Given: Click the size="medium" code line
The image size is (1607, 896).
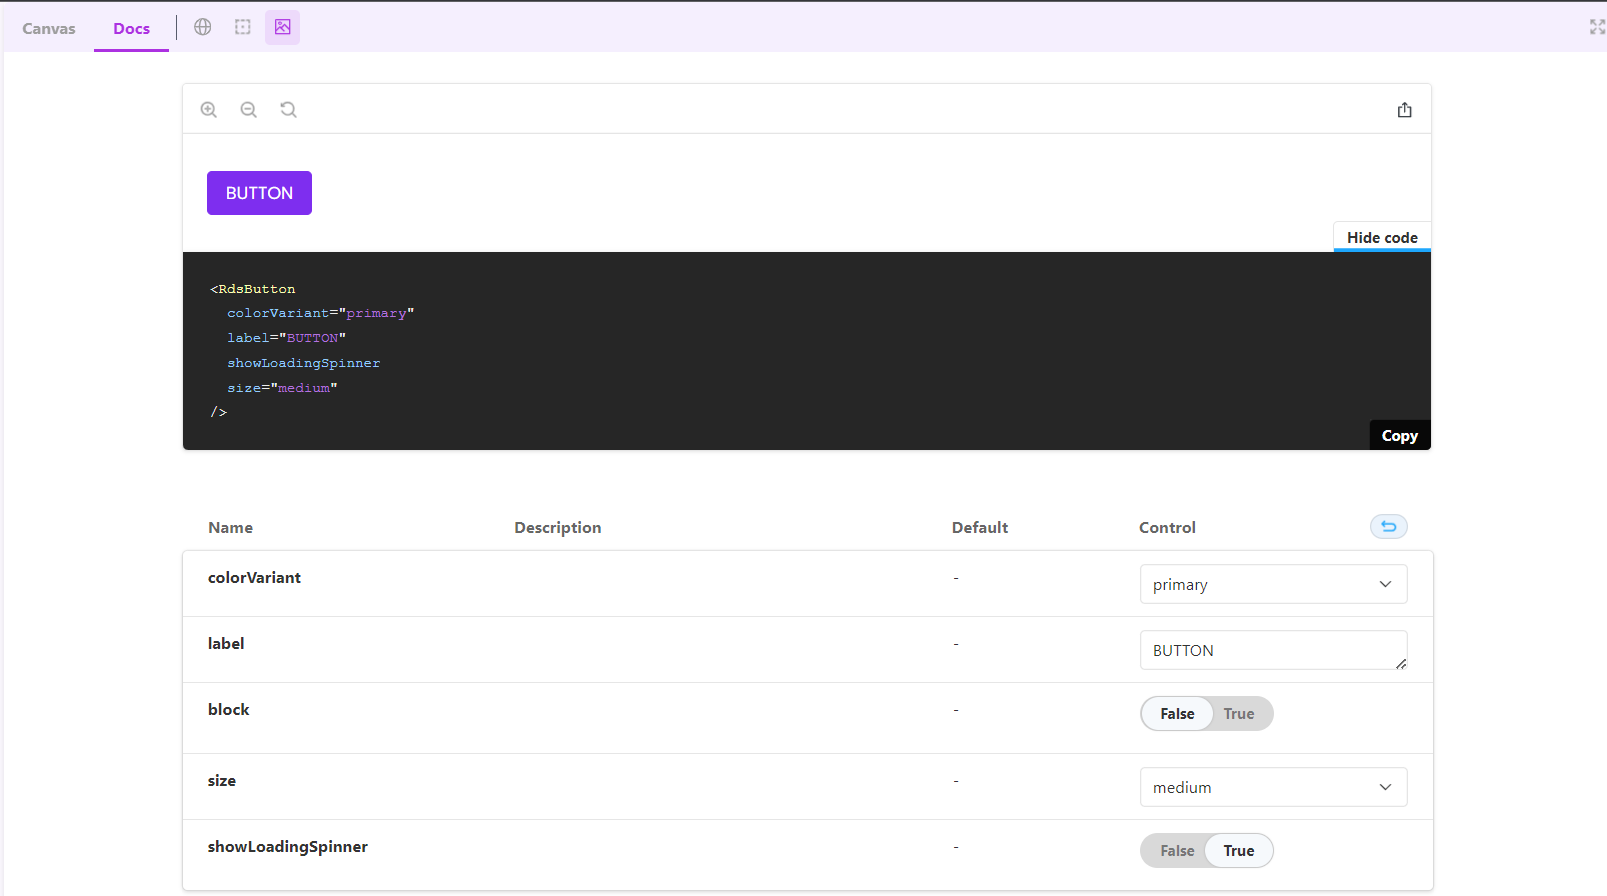Looking at the screenshot, I should (282, 388).
